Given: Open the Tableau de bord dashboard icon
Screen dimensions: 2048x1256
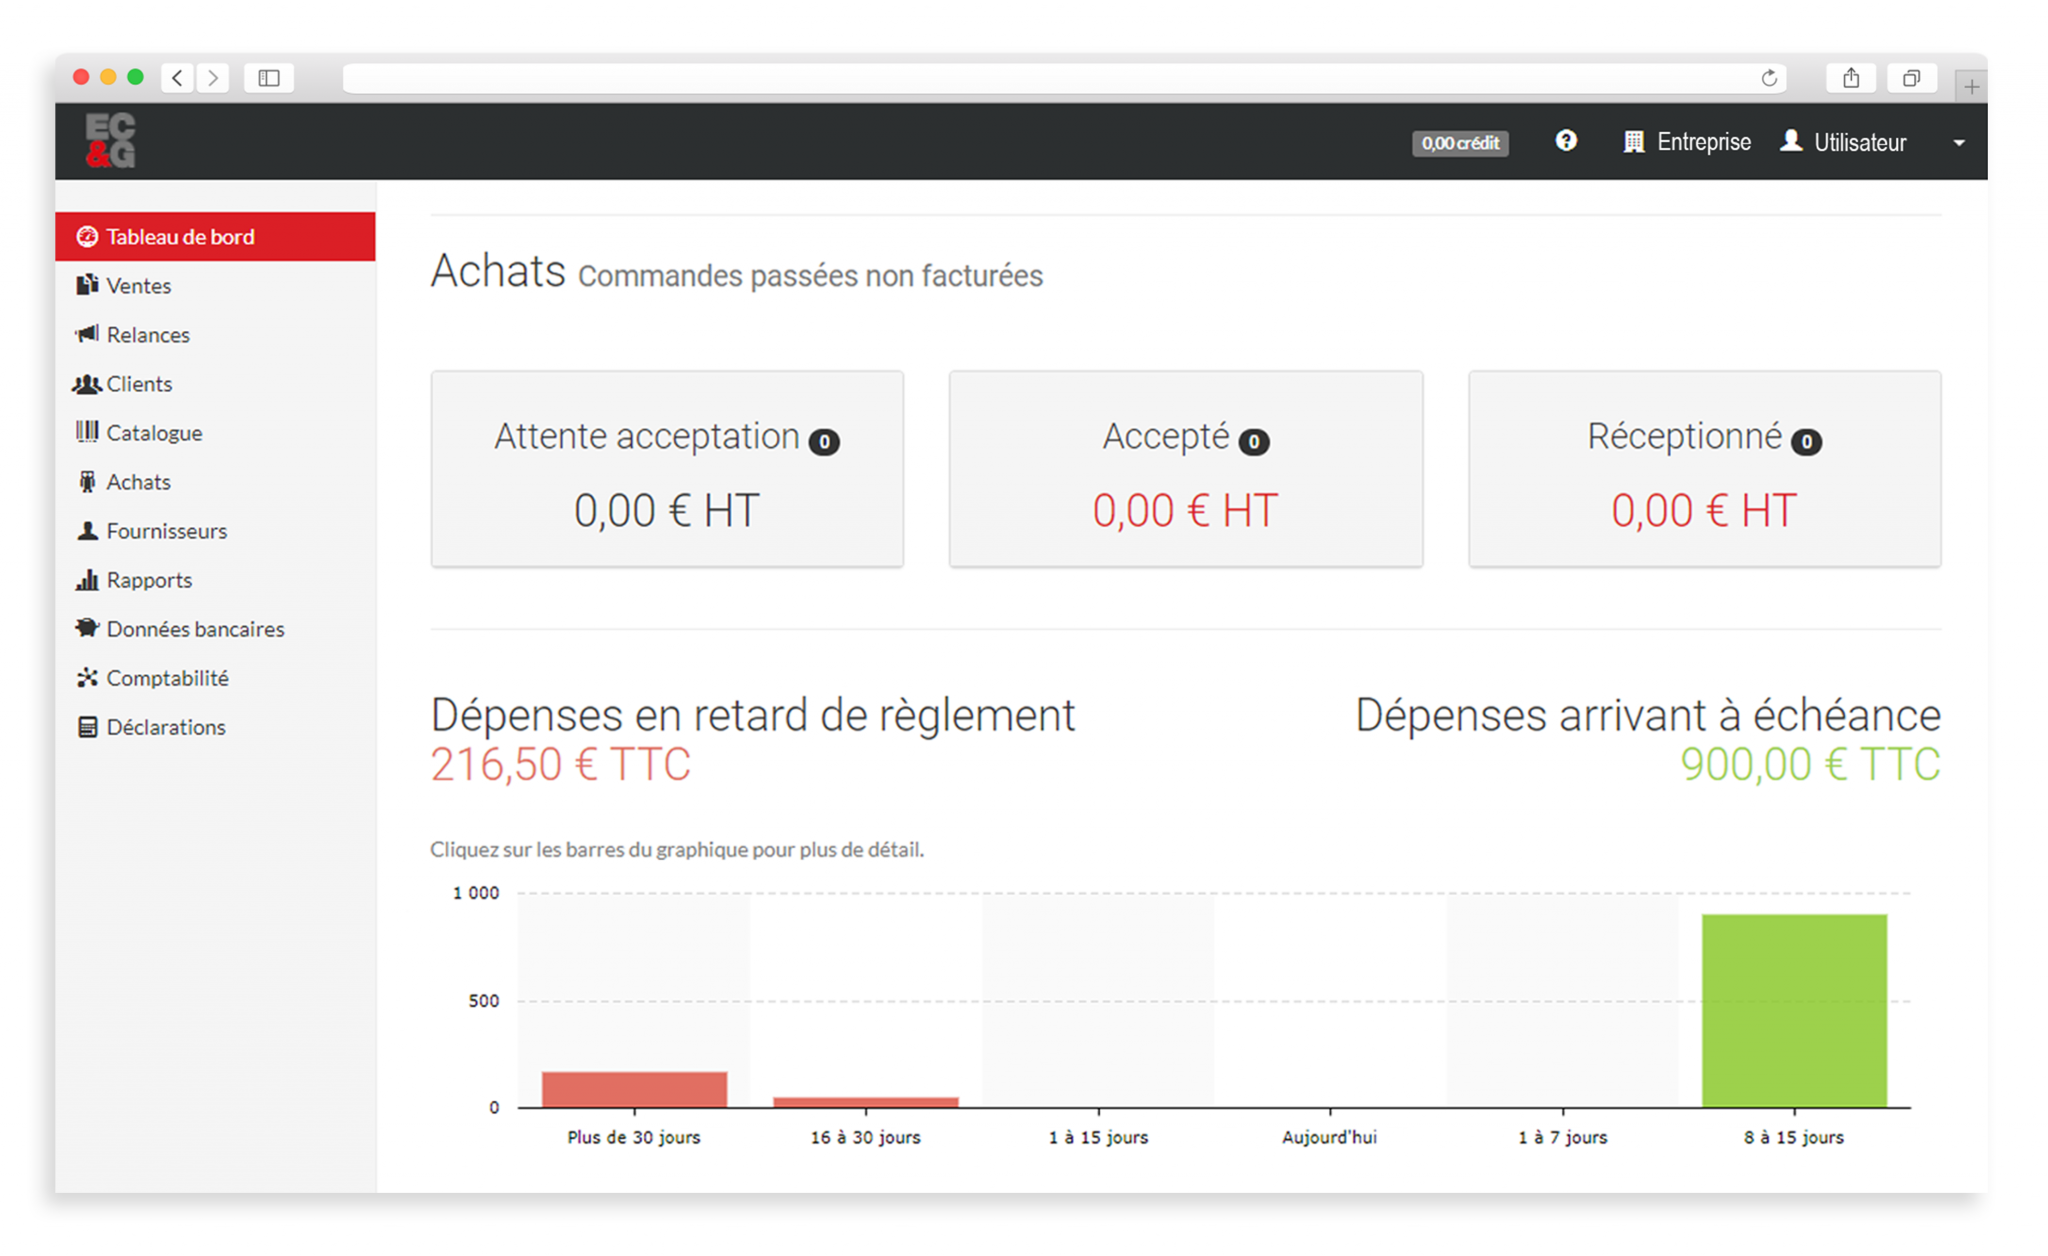Looking at the screenshot, I should (88, 237).
